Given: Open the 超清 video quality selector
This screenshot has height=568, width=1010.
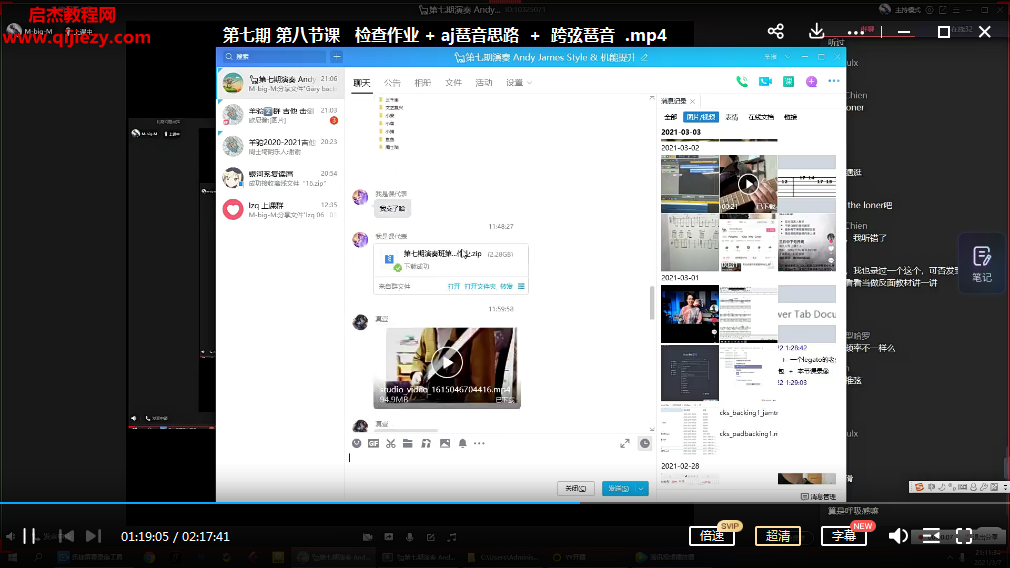Looking at the screenshot, I should point(777,536).
